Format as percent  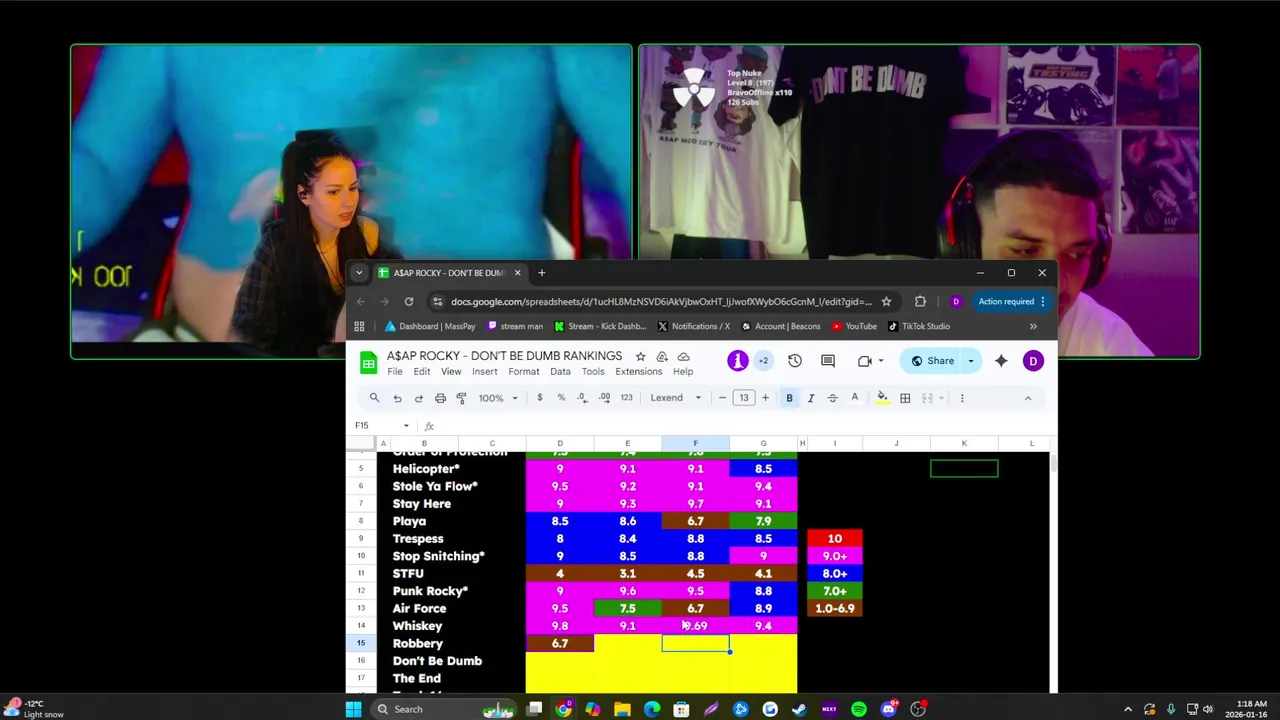tap(561, 398)
